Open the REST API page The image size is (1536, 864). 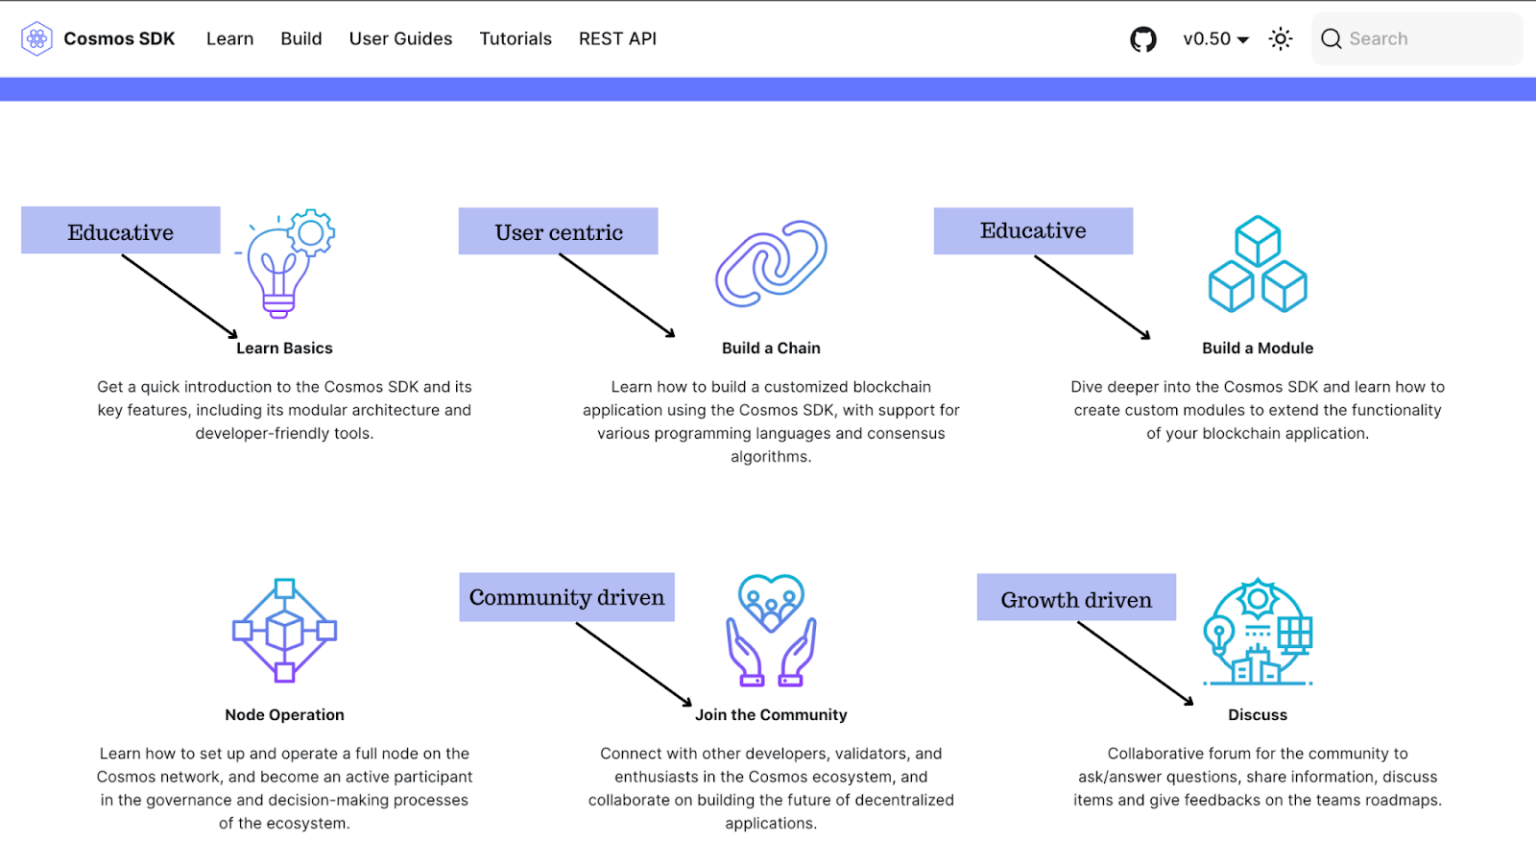pos(617,38)
